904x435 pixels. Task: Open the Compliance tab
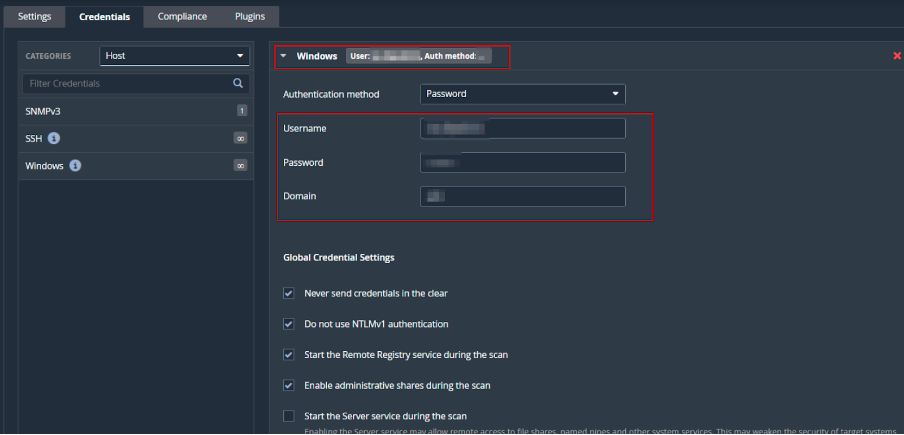182,16
